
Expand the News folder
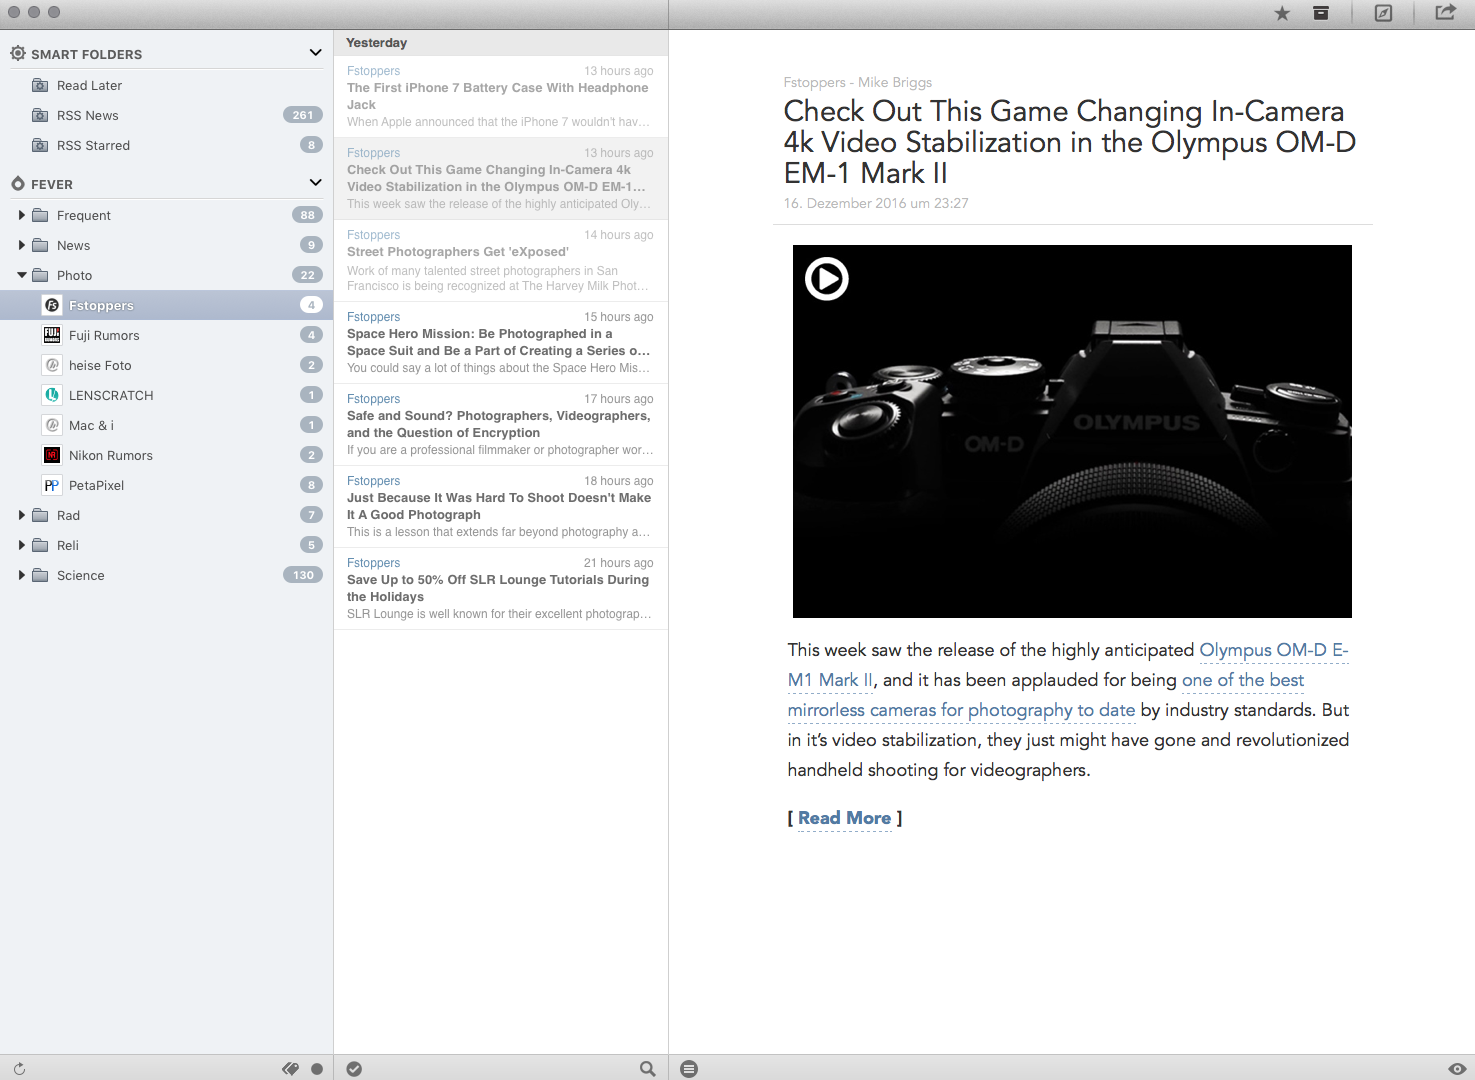(x=22, y=245)
